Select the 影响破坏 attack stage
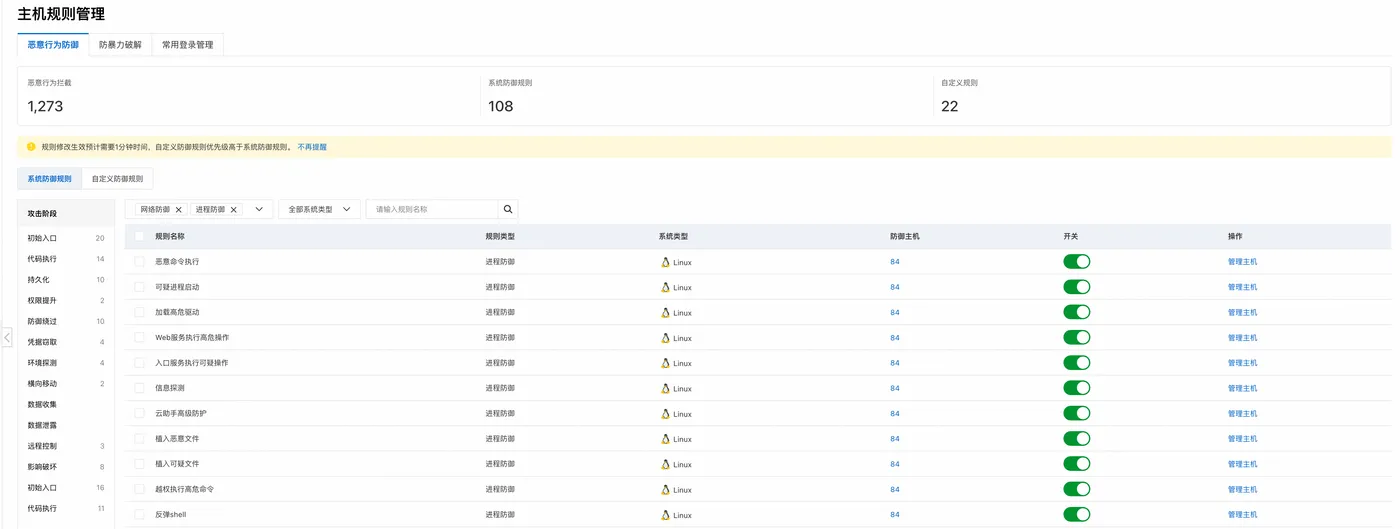This screenshot has width=1400, height=529. [66, 467]
